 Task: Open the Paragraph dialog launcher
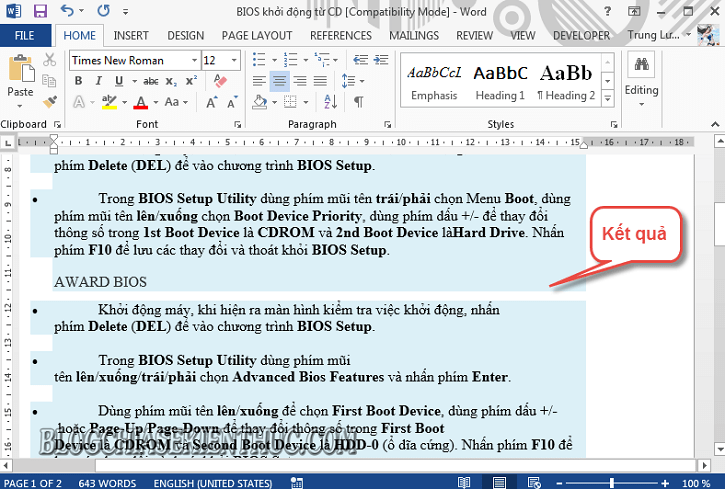pyautogui.click(x=387, y=124)
